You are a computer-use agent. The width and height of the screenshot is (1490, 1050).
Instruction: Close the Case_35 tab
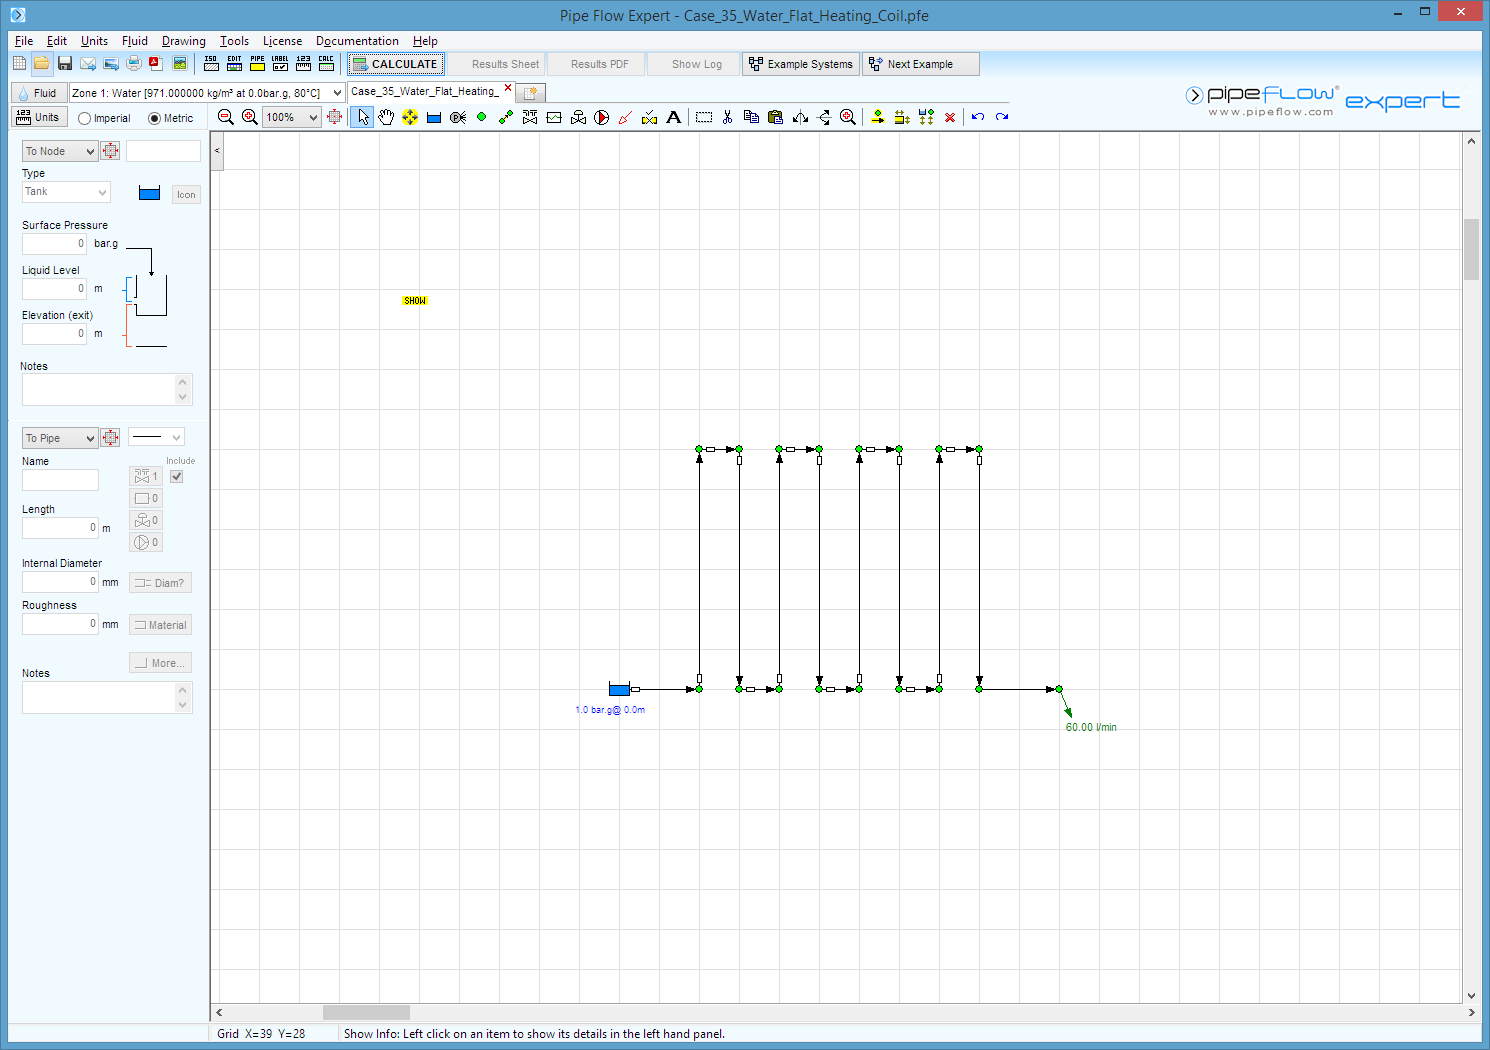pyautogui.click(x=508, y=88)
